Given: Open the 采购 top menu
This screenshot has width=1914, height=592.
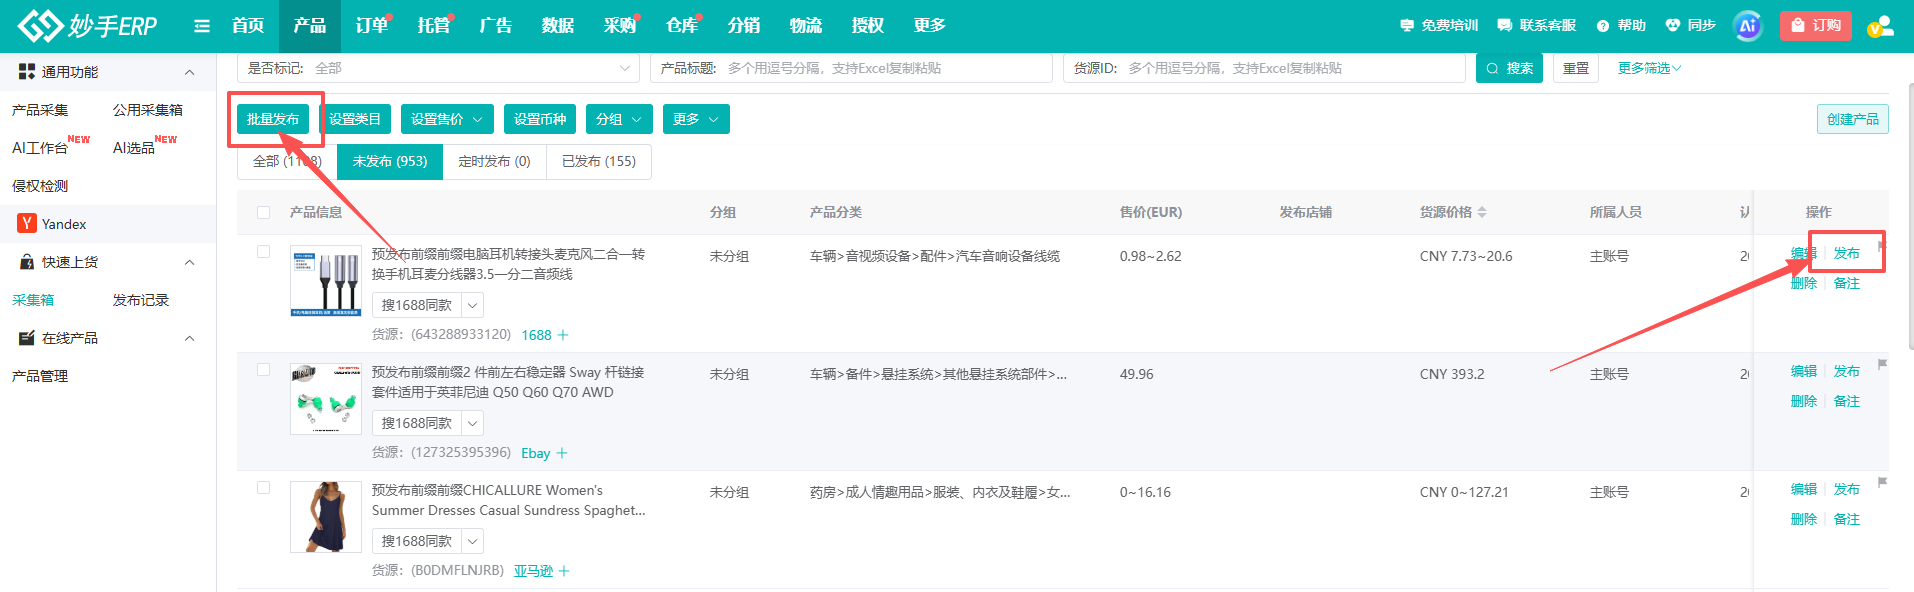Looking at the screenshot, I should pyautogui.click(x=620, y=26).
